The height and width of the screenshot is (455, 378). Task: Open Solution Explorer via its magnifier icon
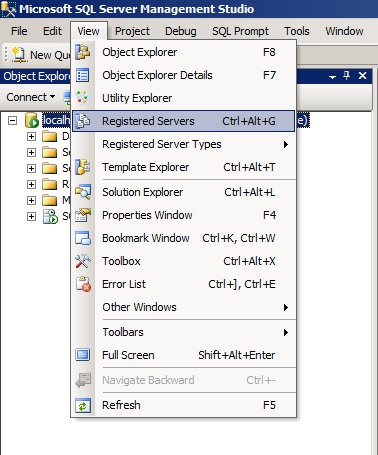[83, 192]
